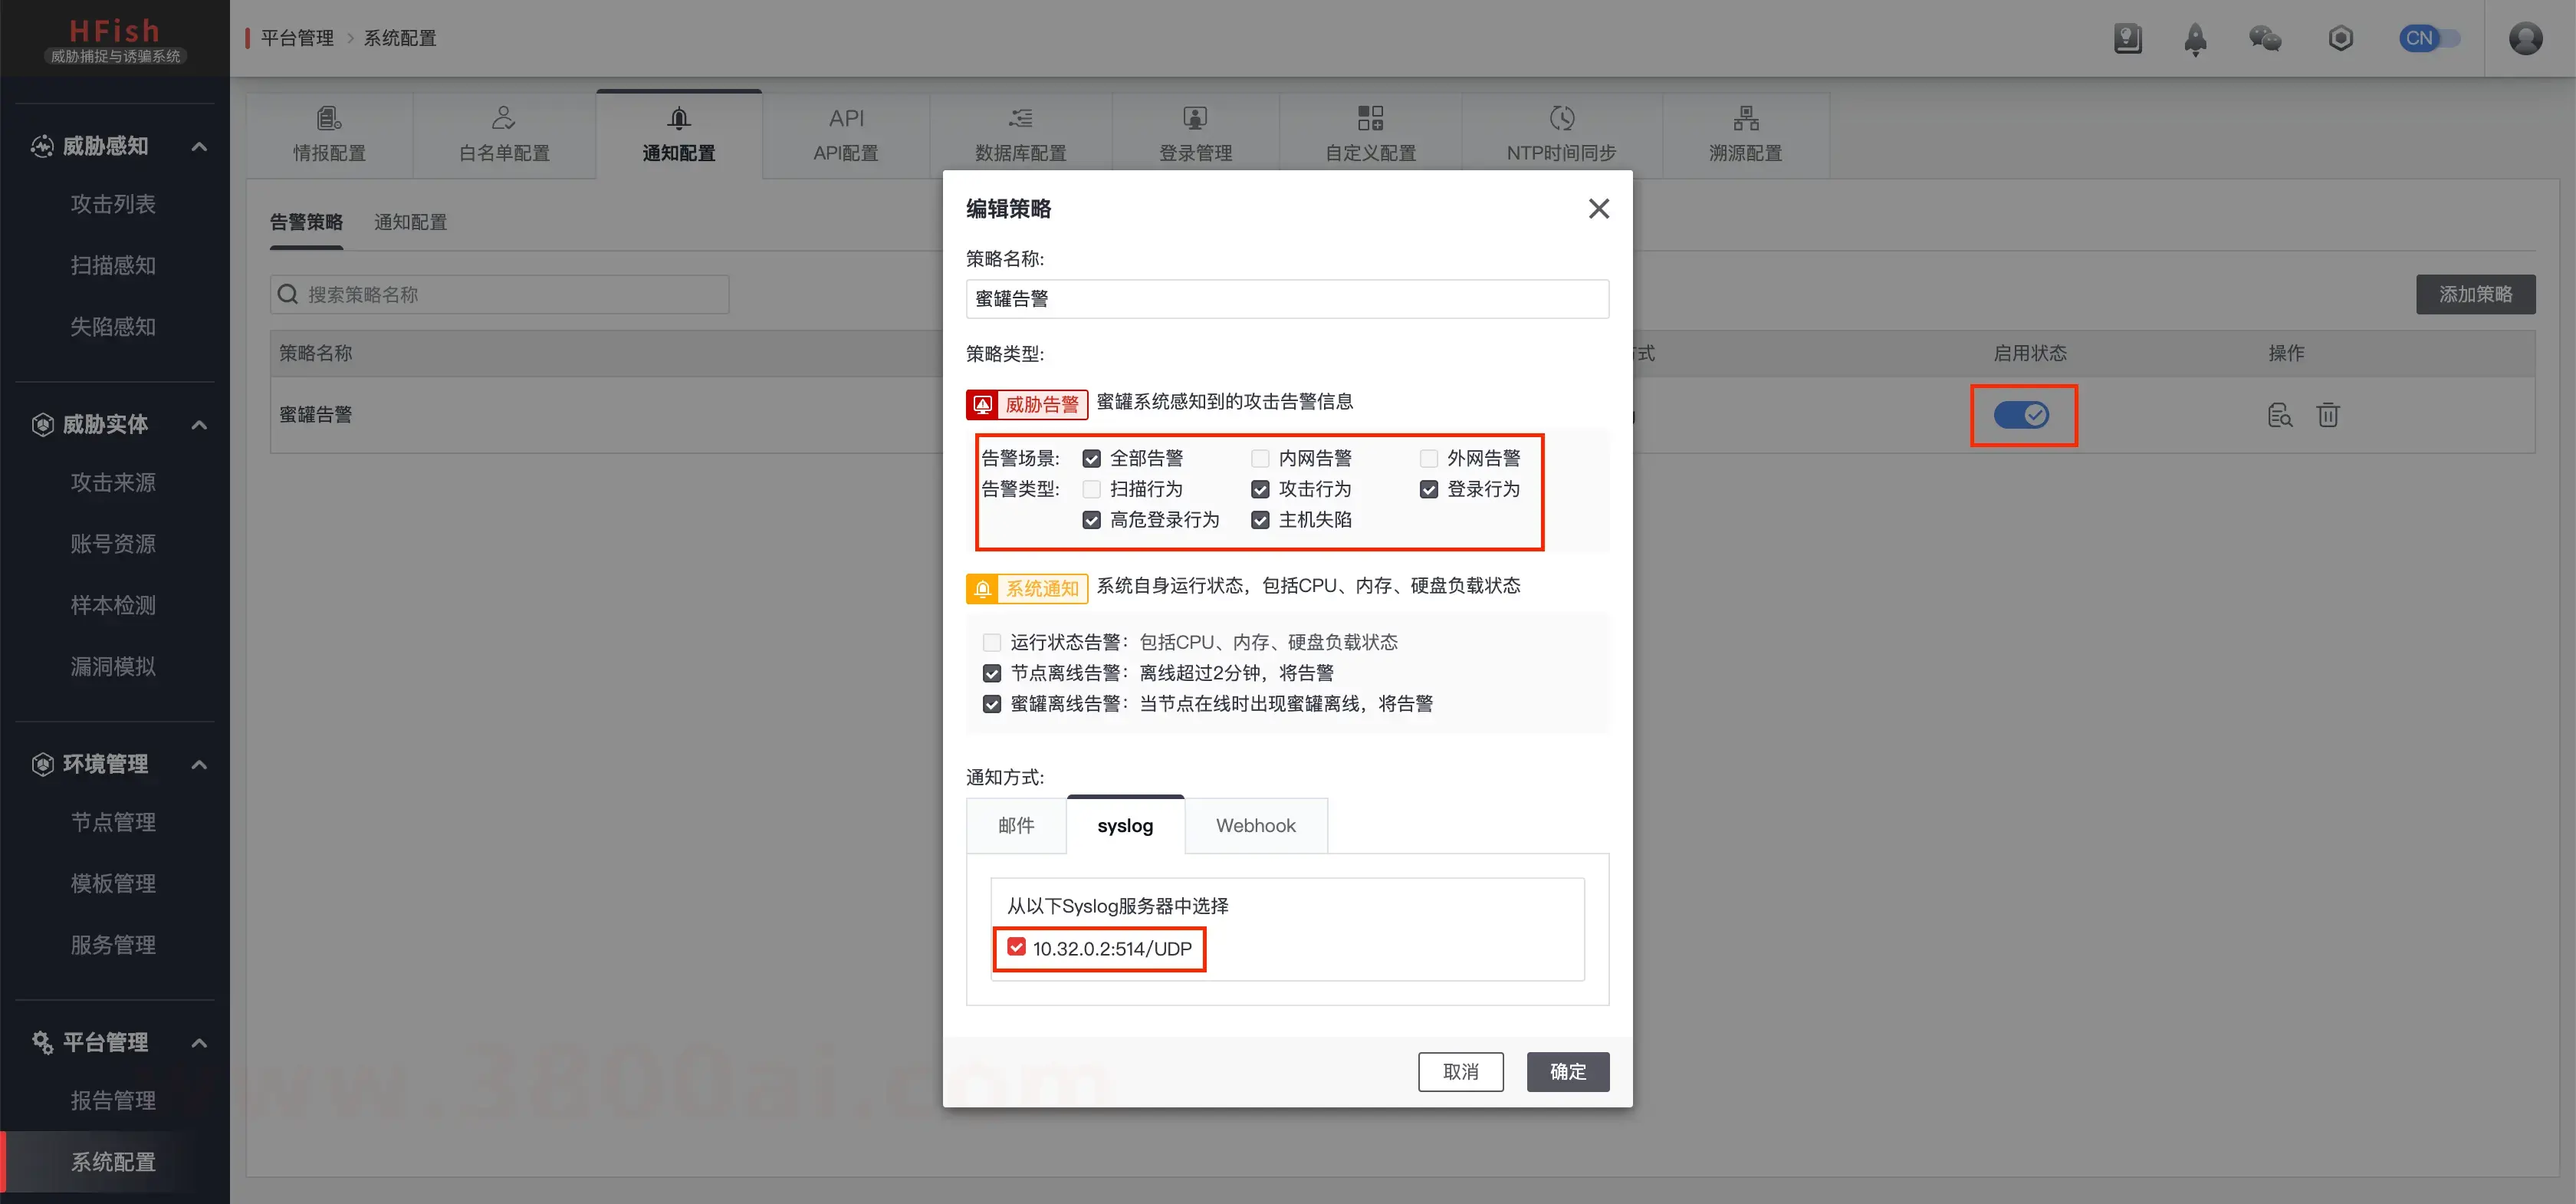
Task: Toggle the CN language switch
Action: 2429,39
